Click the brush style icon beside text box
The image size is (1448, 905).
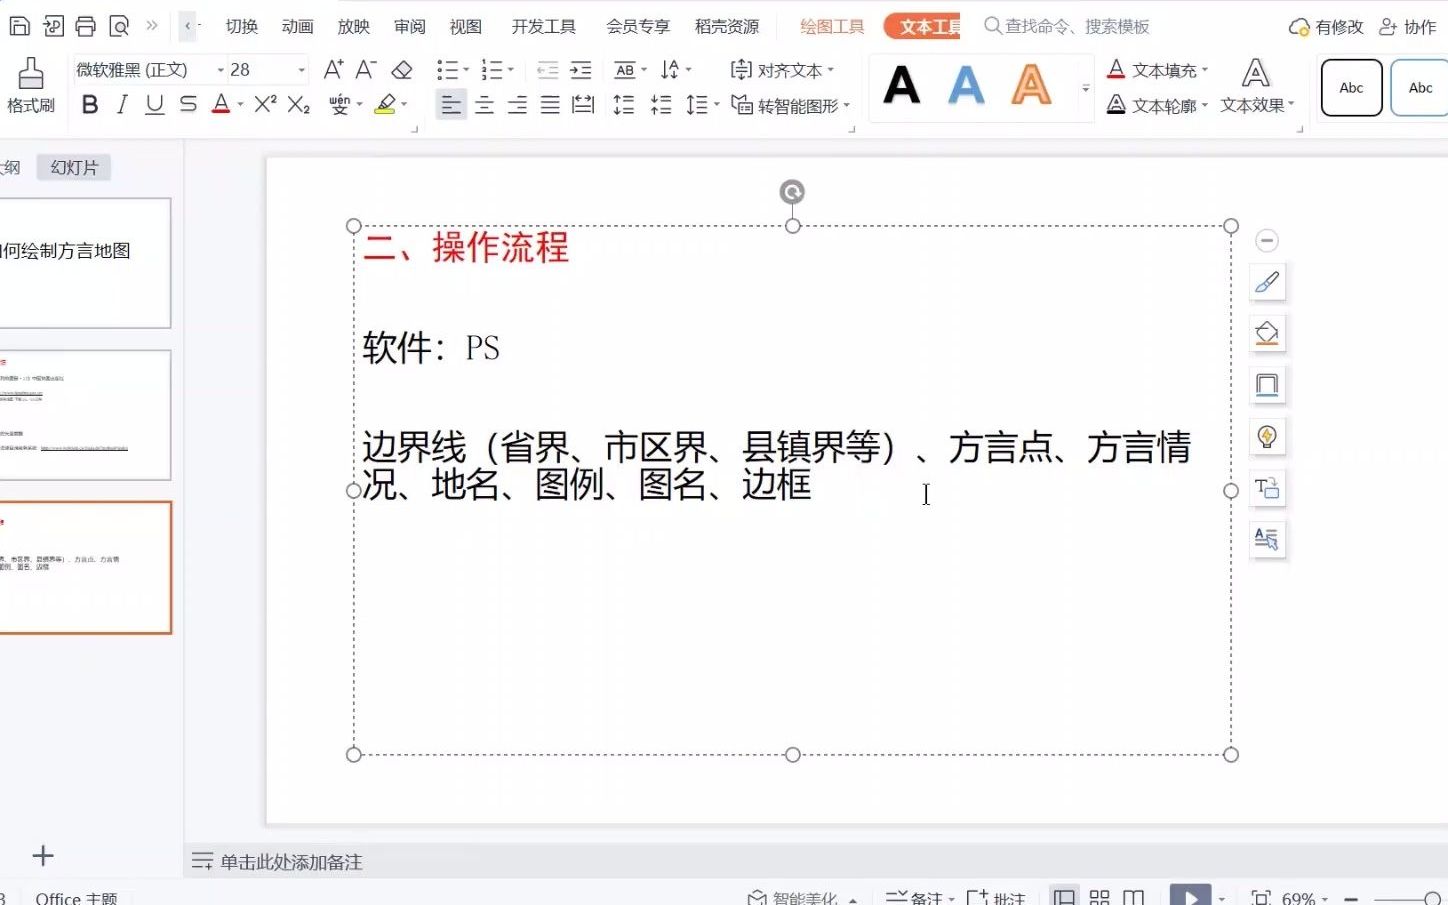click(1267, 283)
